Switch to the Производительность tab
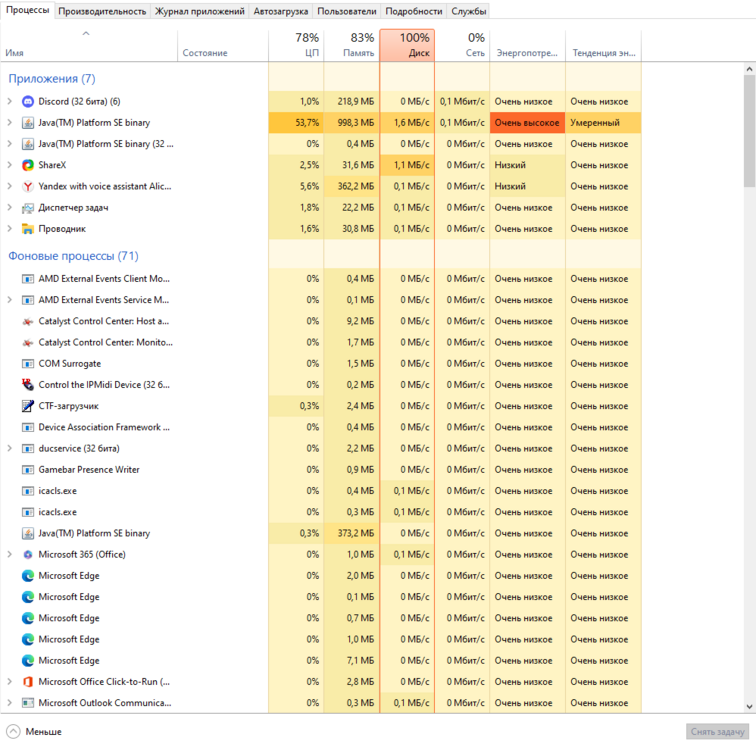756x750 pixels. [102, 11]
